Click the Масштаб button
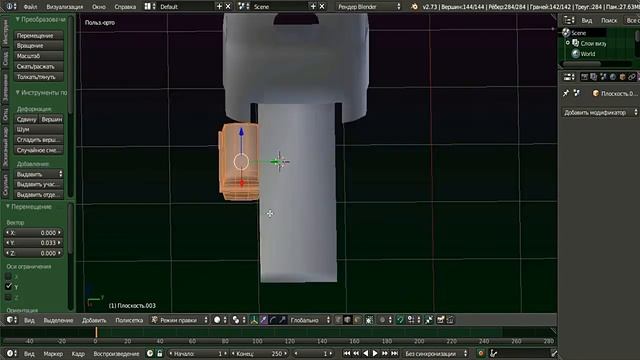The image size is (640, 360). [x=39, y=56]
